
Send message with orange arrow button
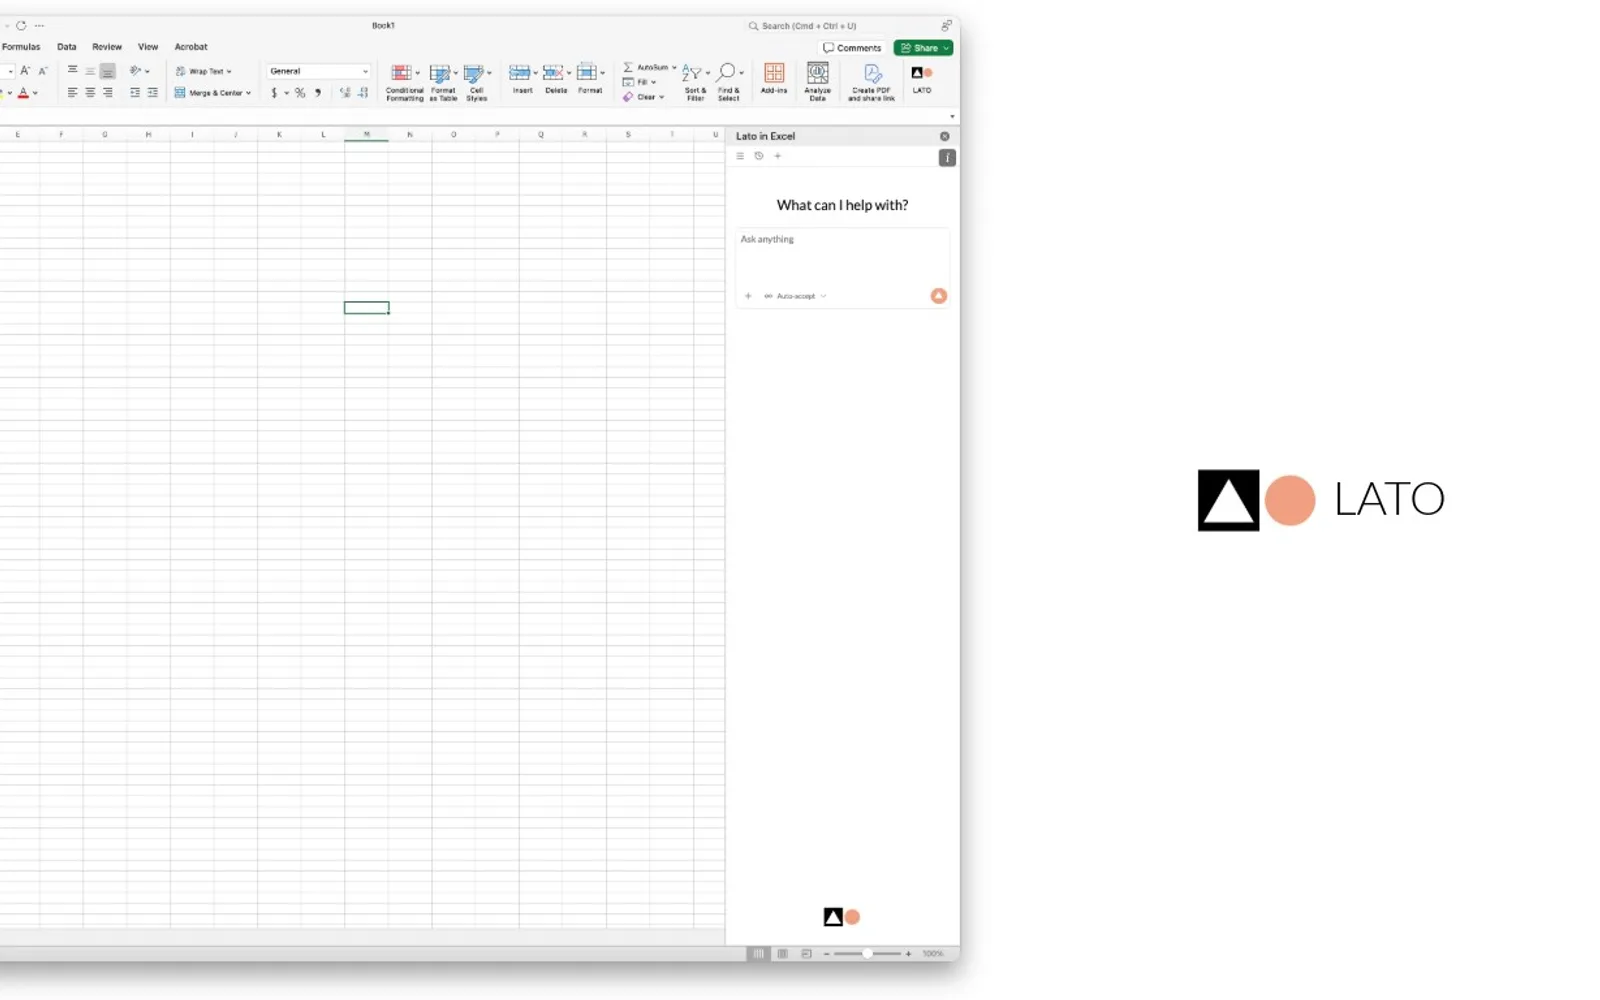pos(939,296)
